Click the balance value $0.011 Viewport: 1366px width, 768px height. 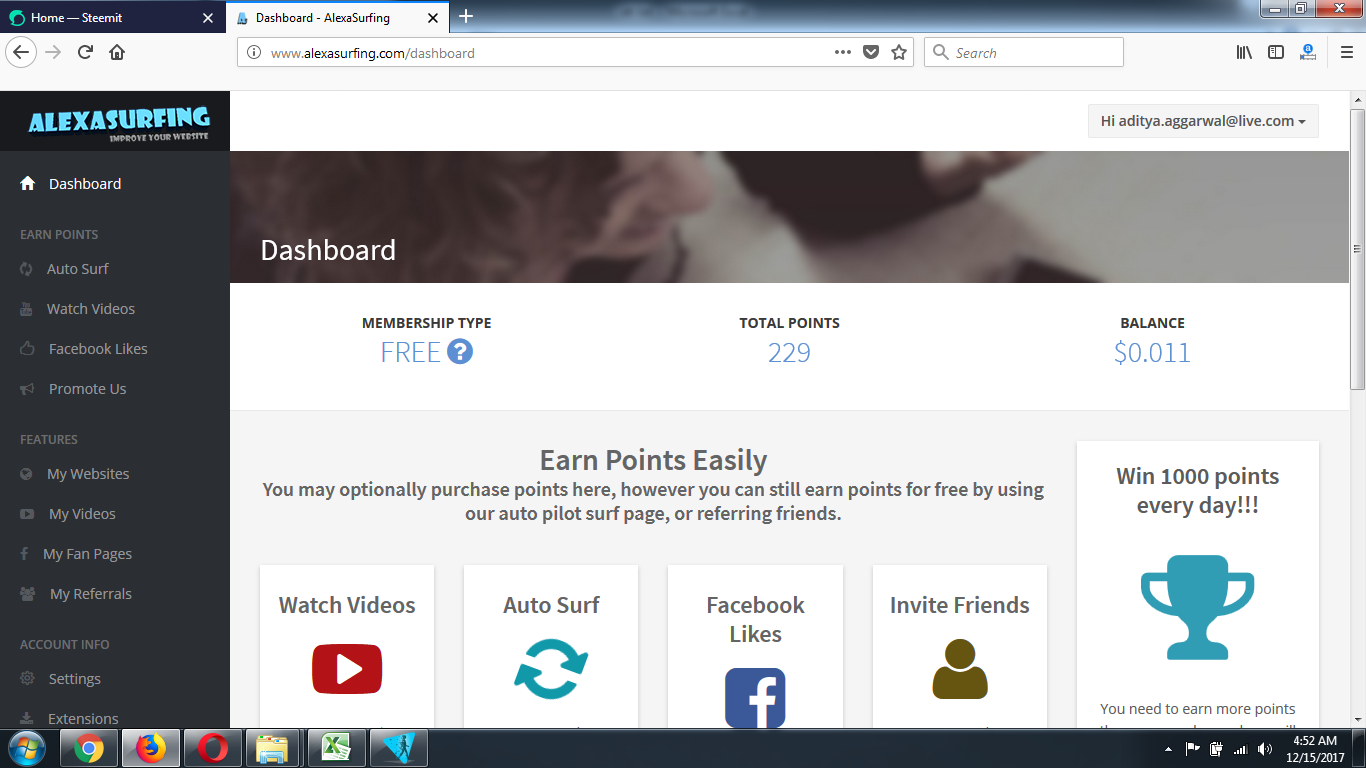click(x=1152, y=352)
